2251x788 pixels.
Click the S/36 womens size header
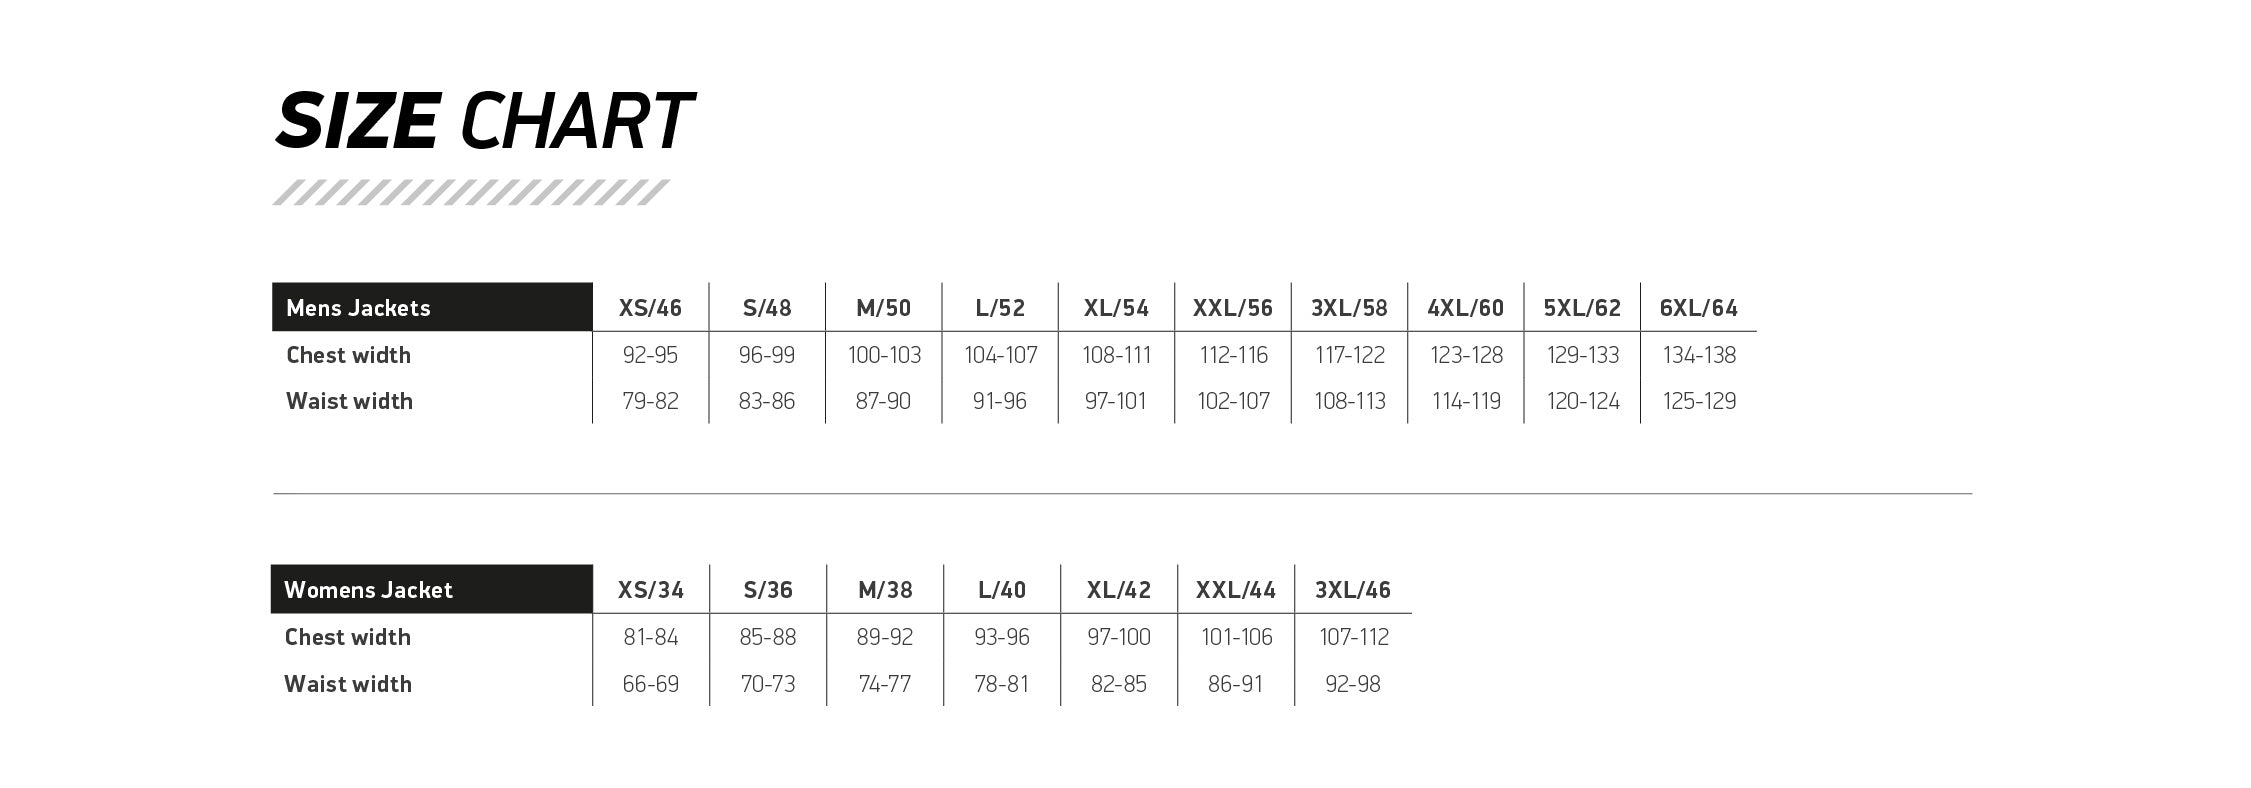[x=768, y=590]
